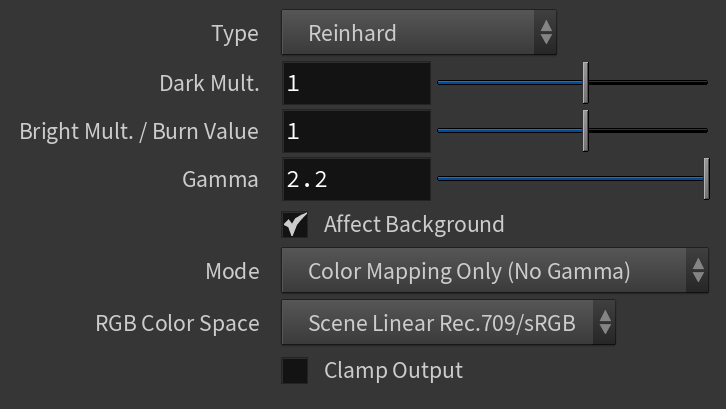The image size is (726, 409).
Task: Click the middle of the Gamma slider track
Action: pos(570,179)
